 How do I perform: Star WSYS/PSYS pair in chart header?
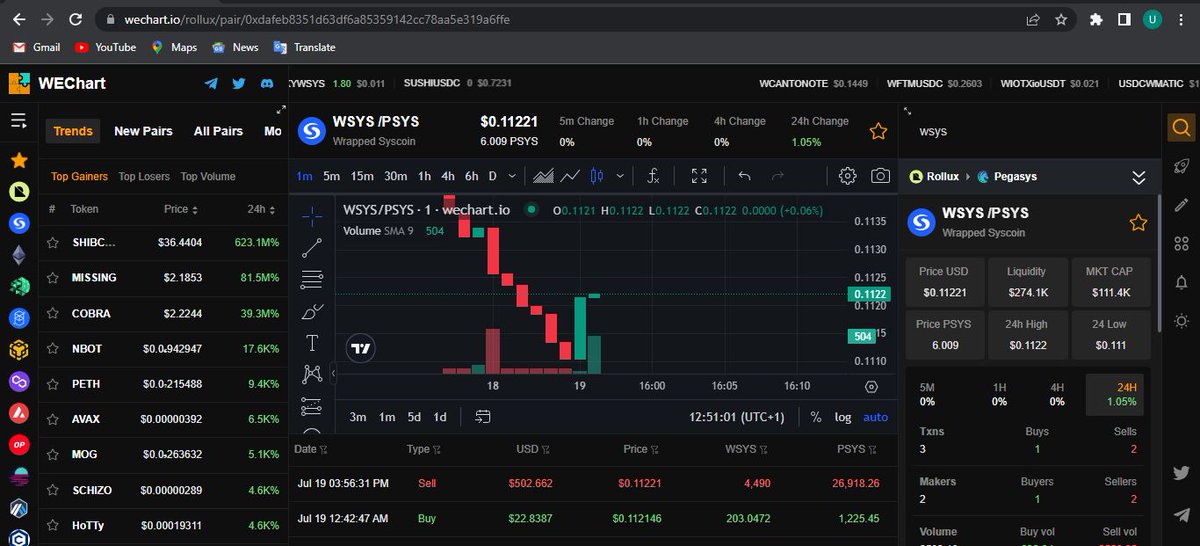pyautogui.click(x=878, y=131)
